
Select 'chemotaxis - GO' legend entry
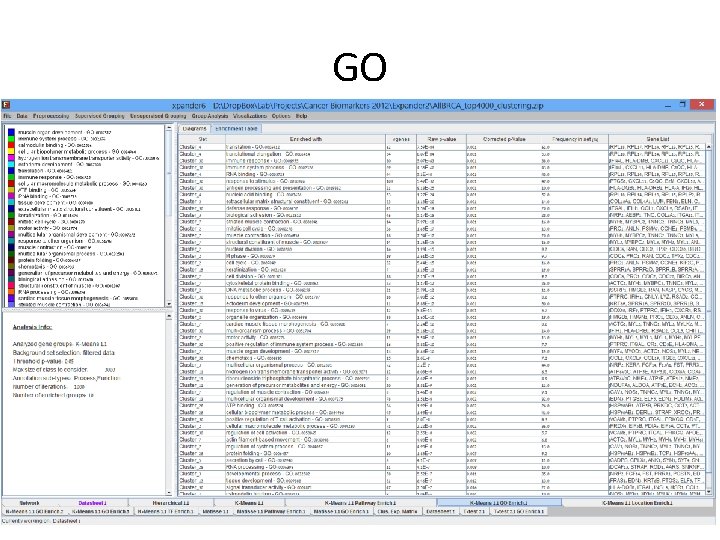tap(46, 266)
